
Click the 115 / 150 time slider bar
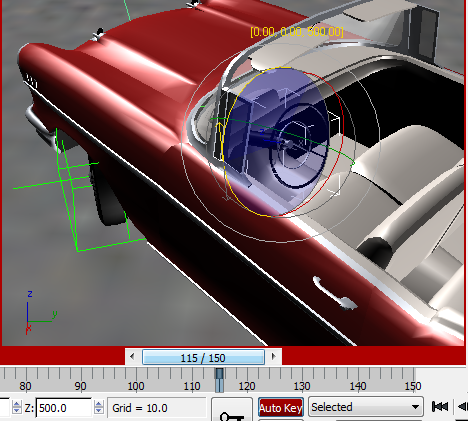click(203, 357)
